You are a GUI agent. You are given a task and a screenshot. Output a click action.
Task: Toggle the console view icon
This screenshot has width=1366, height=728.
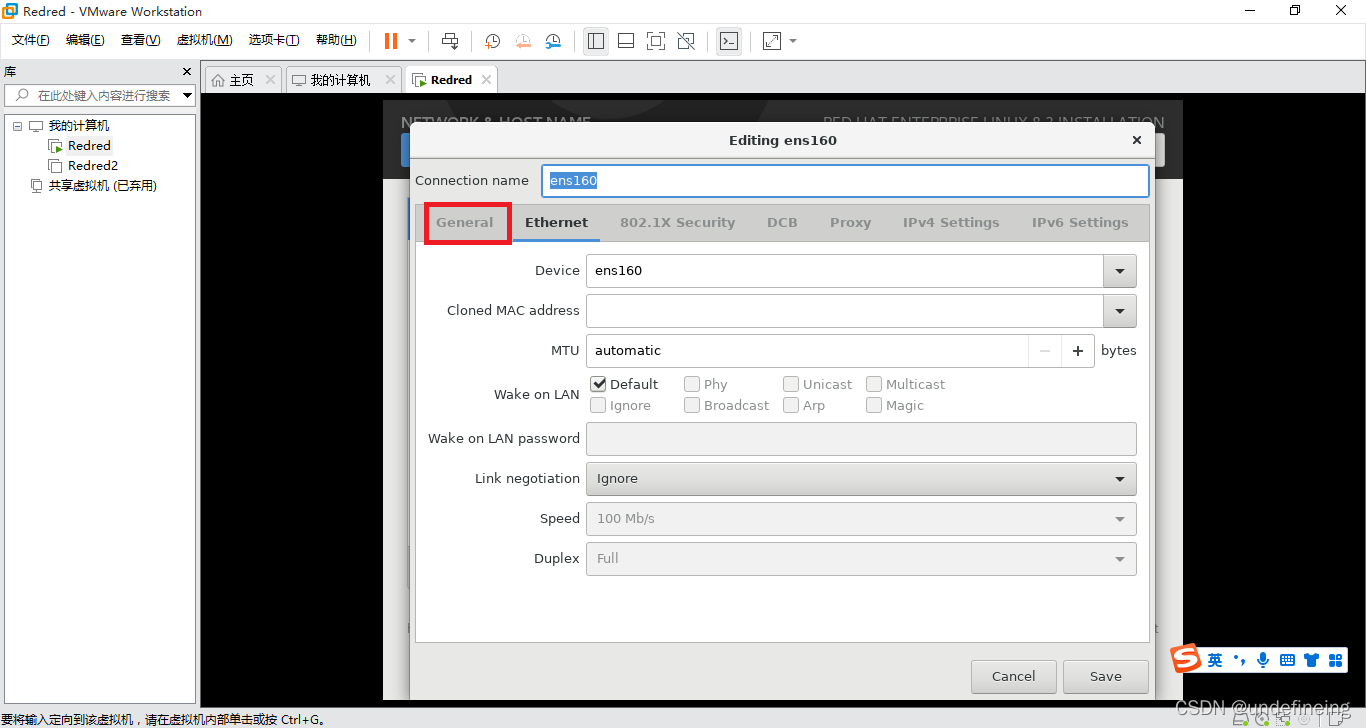tap(729, 41)
